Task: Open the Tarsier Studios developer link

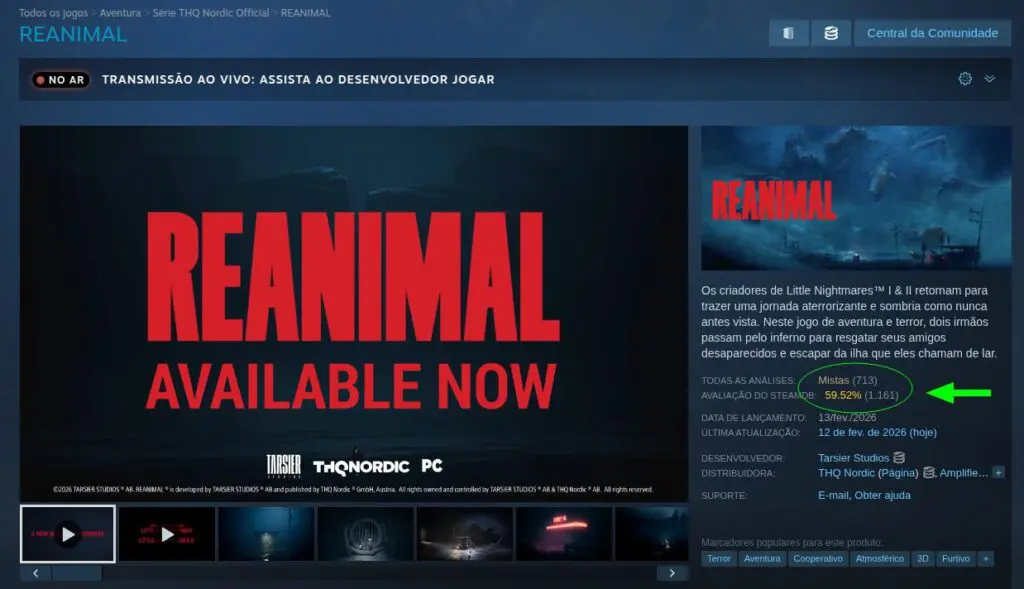Action: pyautogui.click(x=853, y=458)
